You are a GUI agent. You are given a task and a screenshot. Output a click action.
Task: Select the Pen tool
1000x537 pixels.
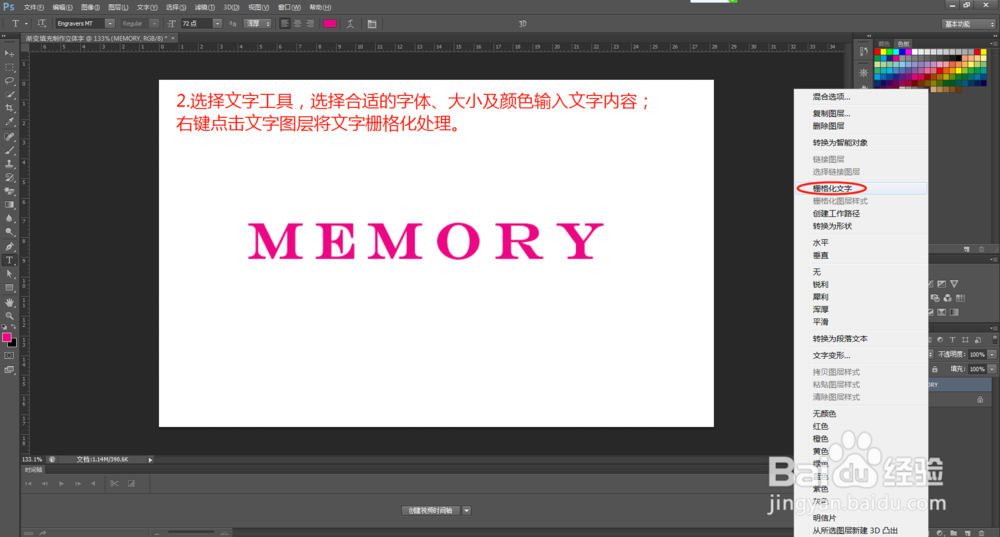[10, 247]
